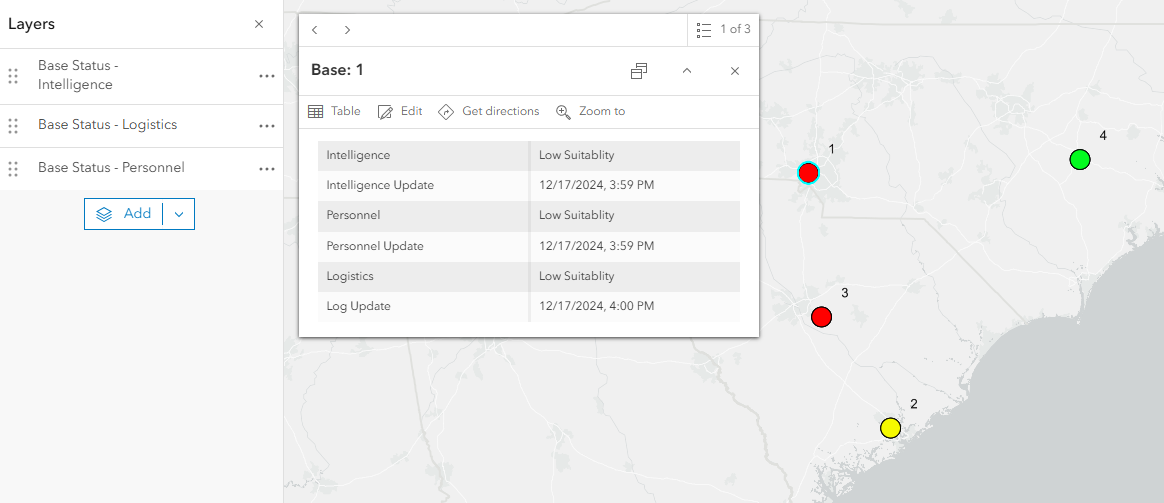Go to previous feature in popup

[315, 30]
